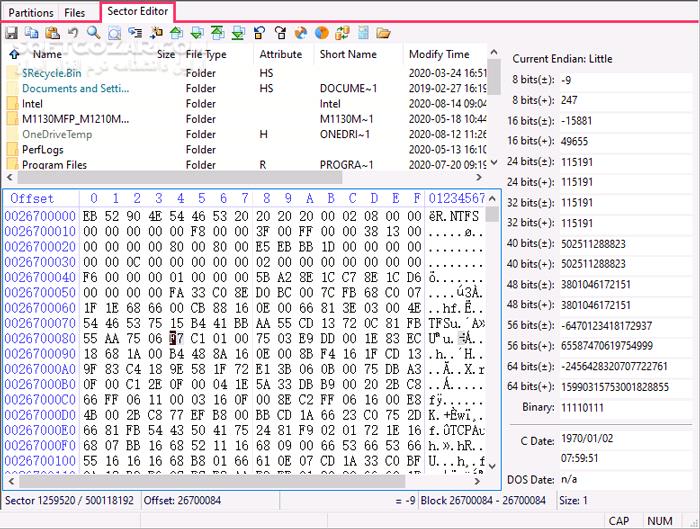
Task: Select the M1130MFP_M1210M... folder row
Action: 246,119
